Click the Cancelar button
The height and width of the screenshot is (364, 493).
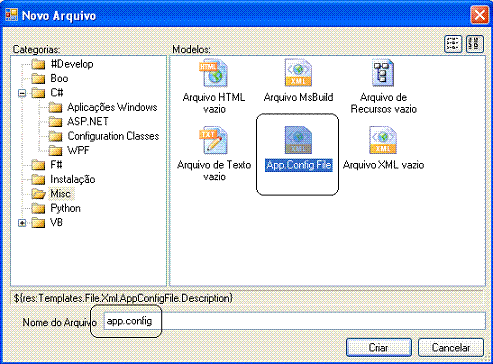[451, 348]
